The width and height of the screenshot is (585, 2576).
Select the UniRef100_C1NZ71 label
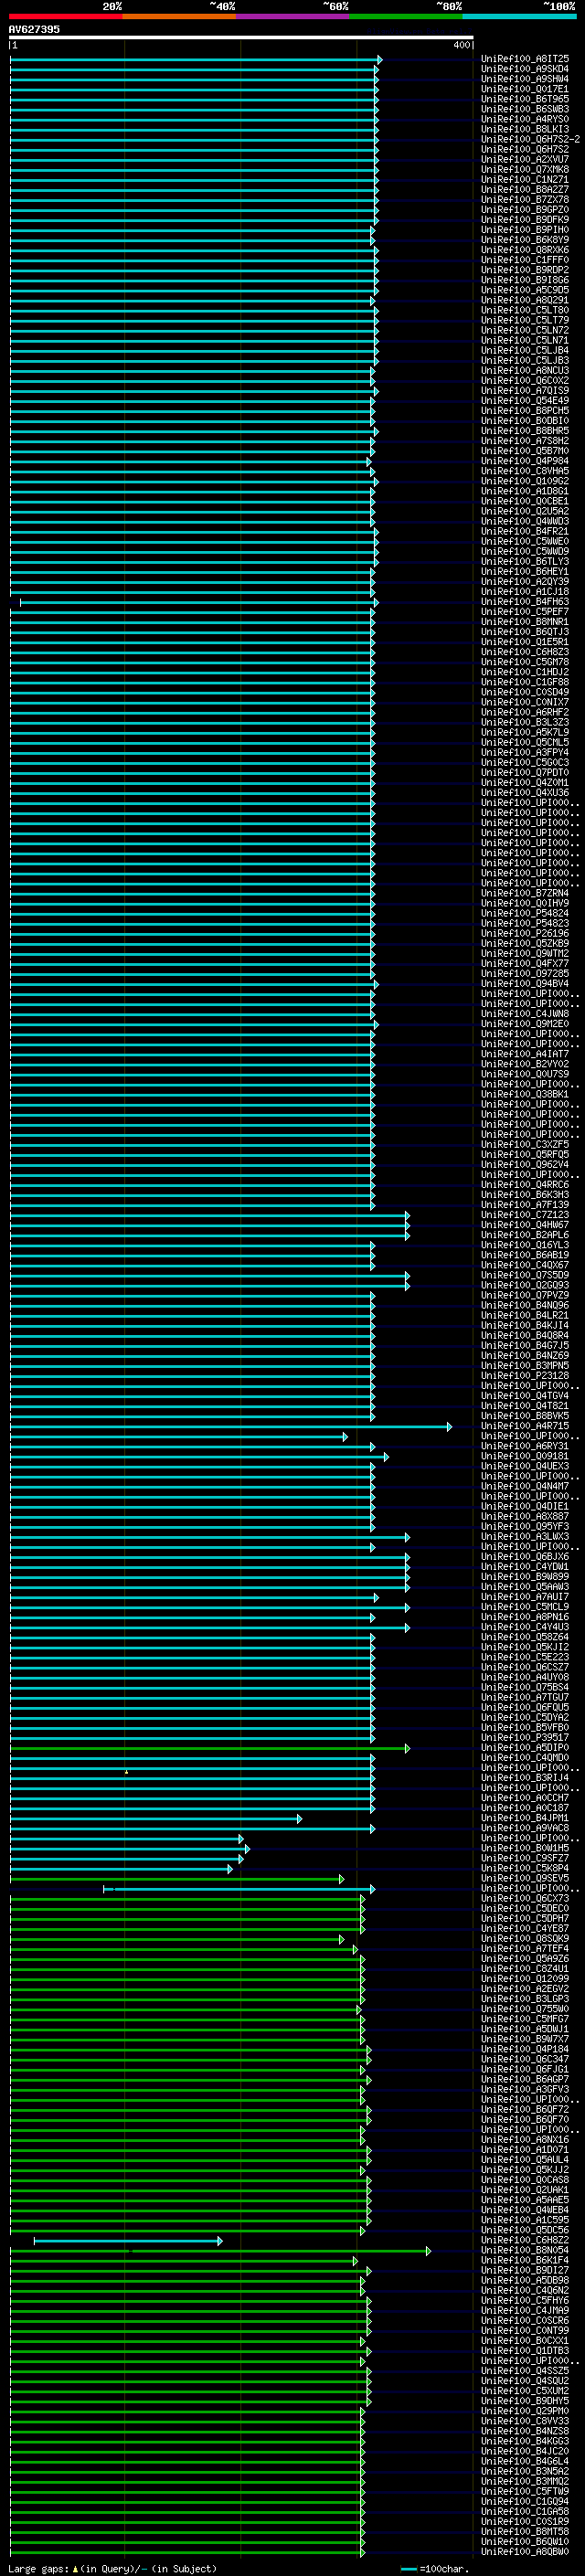(524, 179)
